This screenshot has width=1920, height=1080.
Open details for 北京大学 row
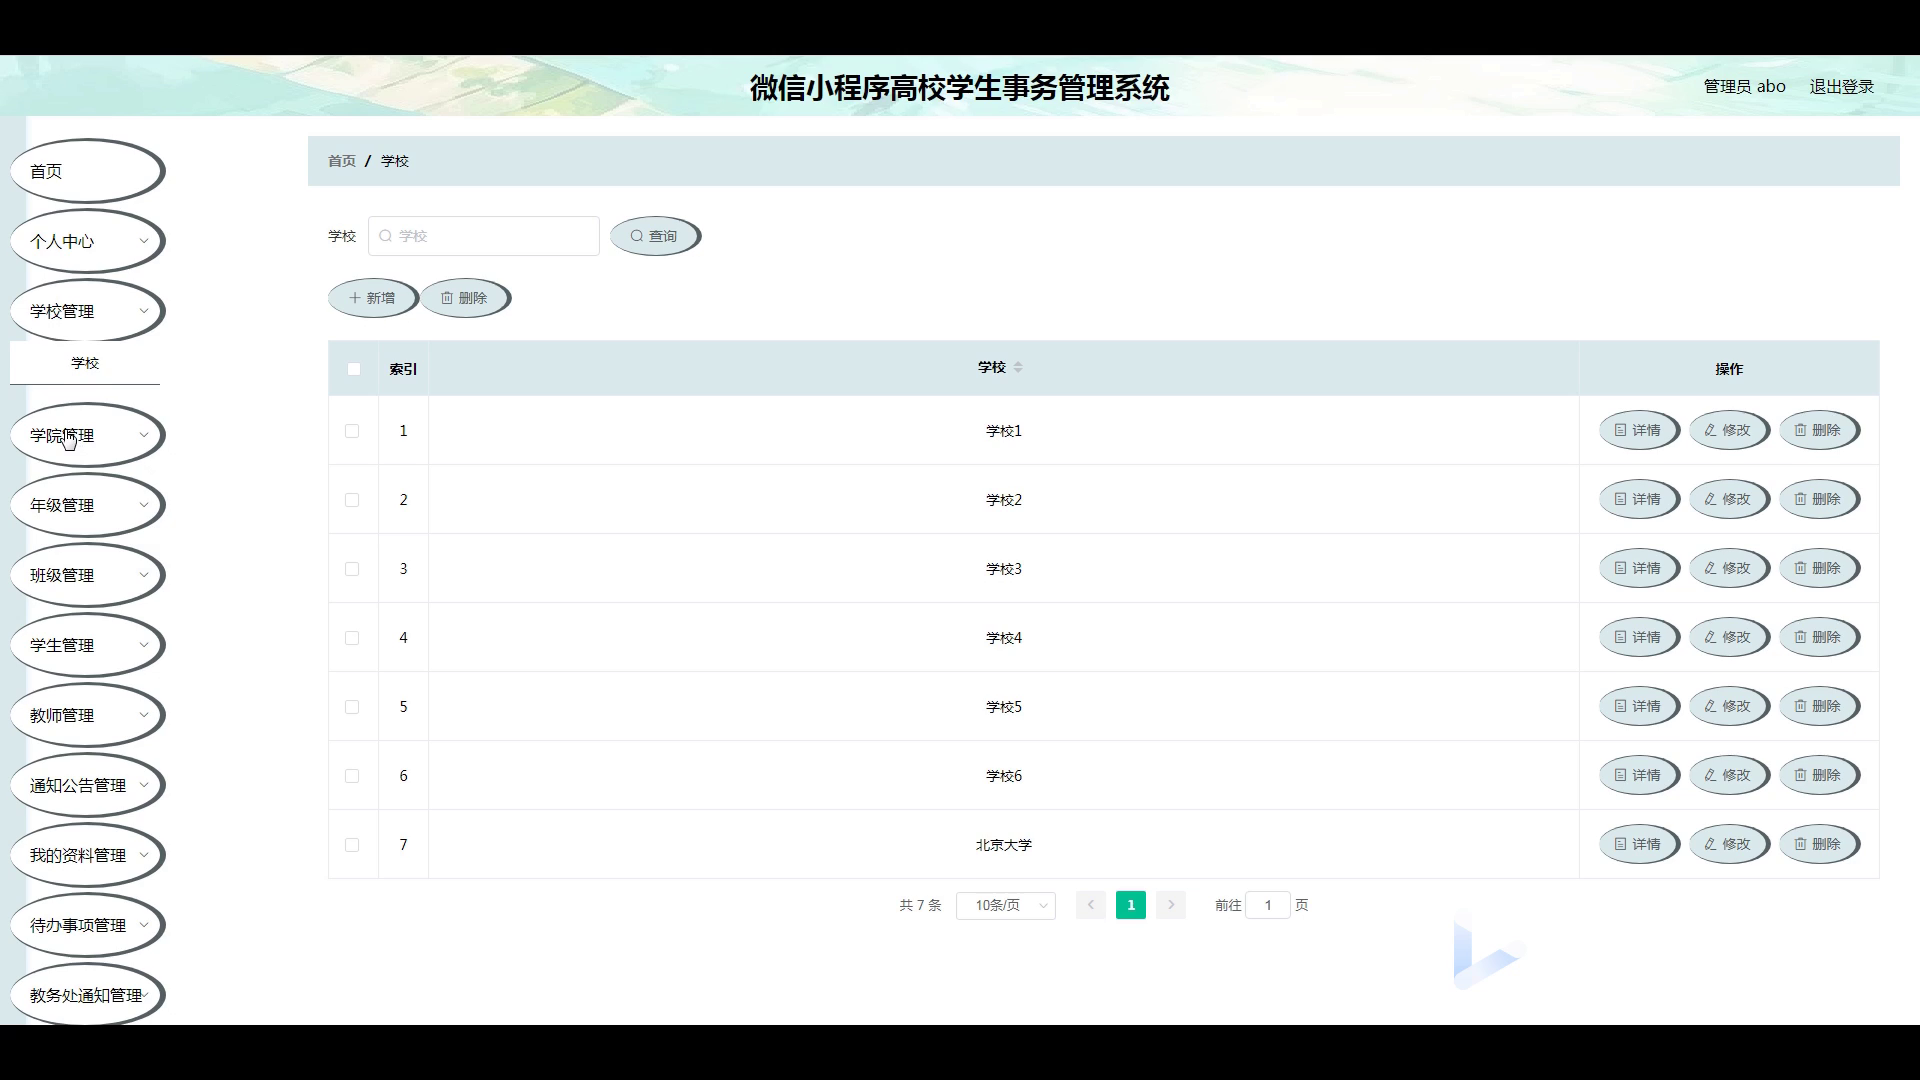1638,844
